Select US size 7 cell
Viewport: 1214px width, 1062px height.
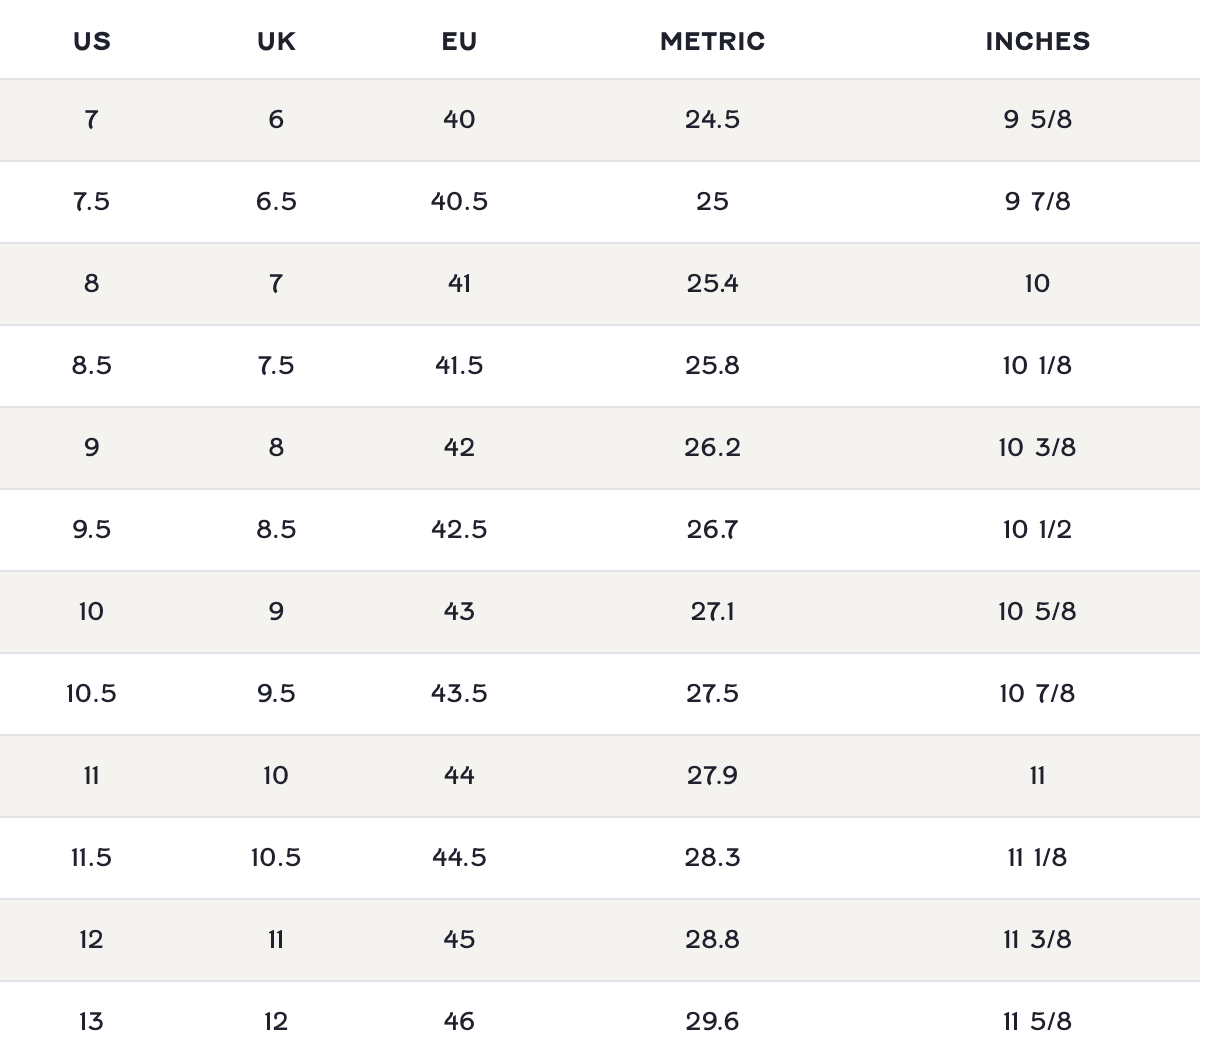coord(91,120)
